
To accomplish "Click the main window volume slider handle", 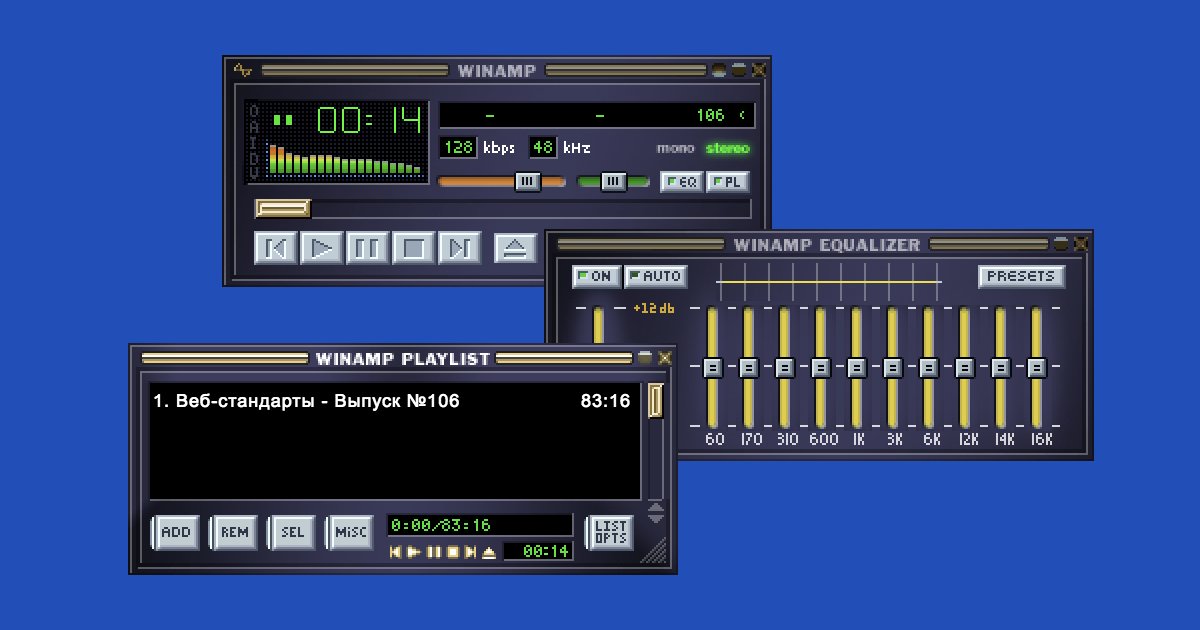I will pyautogui.click(x=527, y=182).
